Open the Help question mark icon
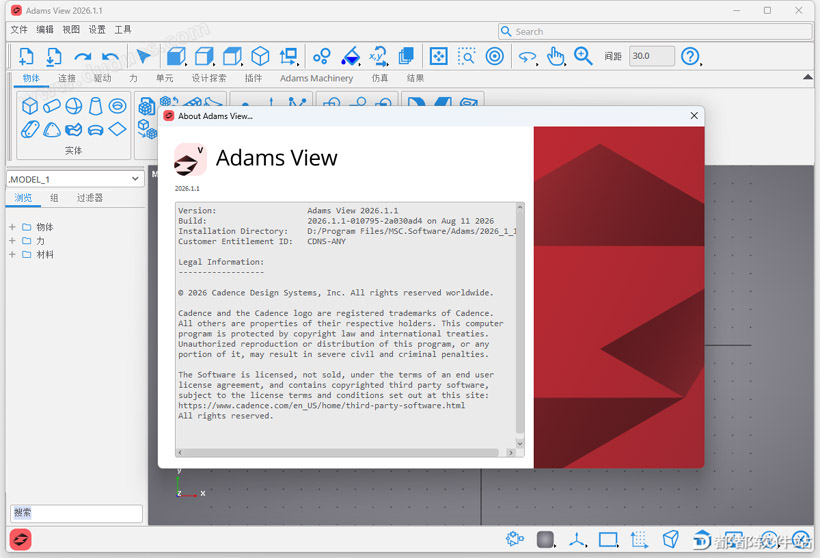This screenshot has width=820, height=558. click(690, 56)
